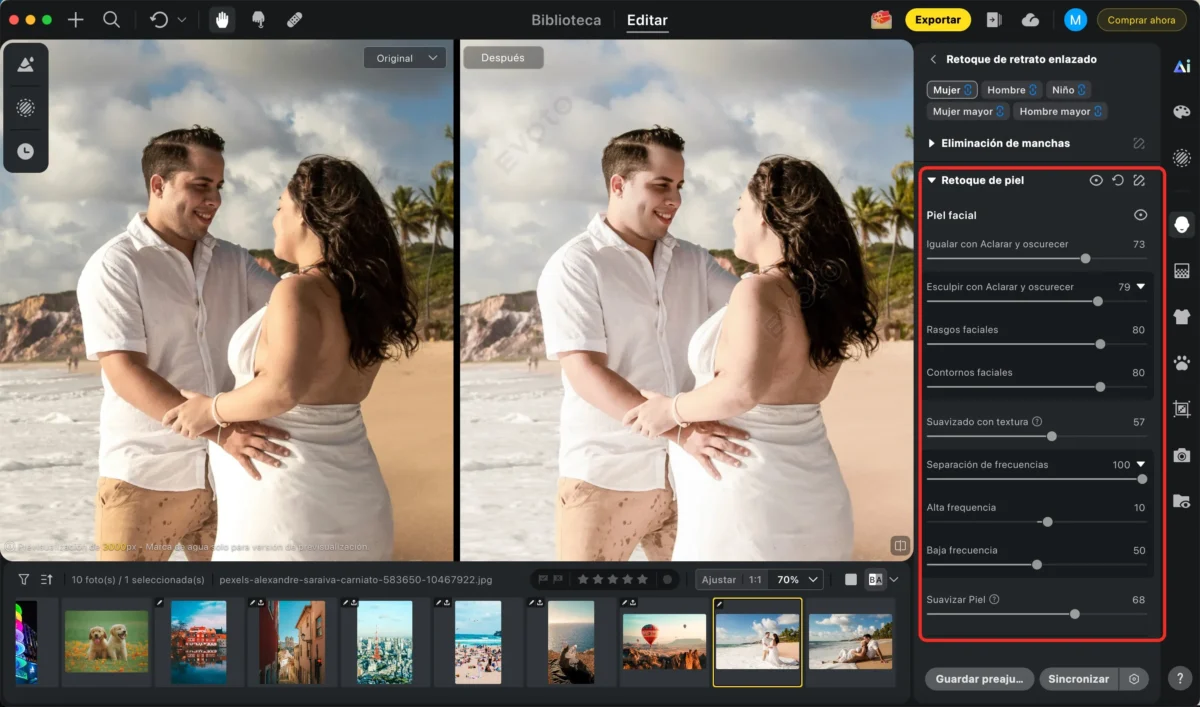Choose the bandage healing tool
1200x707 pixels.
pyautogui.click(x=294, y=20)
